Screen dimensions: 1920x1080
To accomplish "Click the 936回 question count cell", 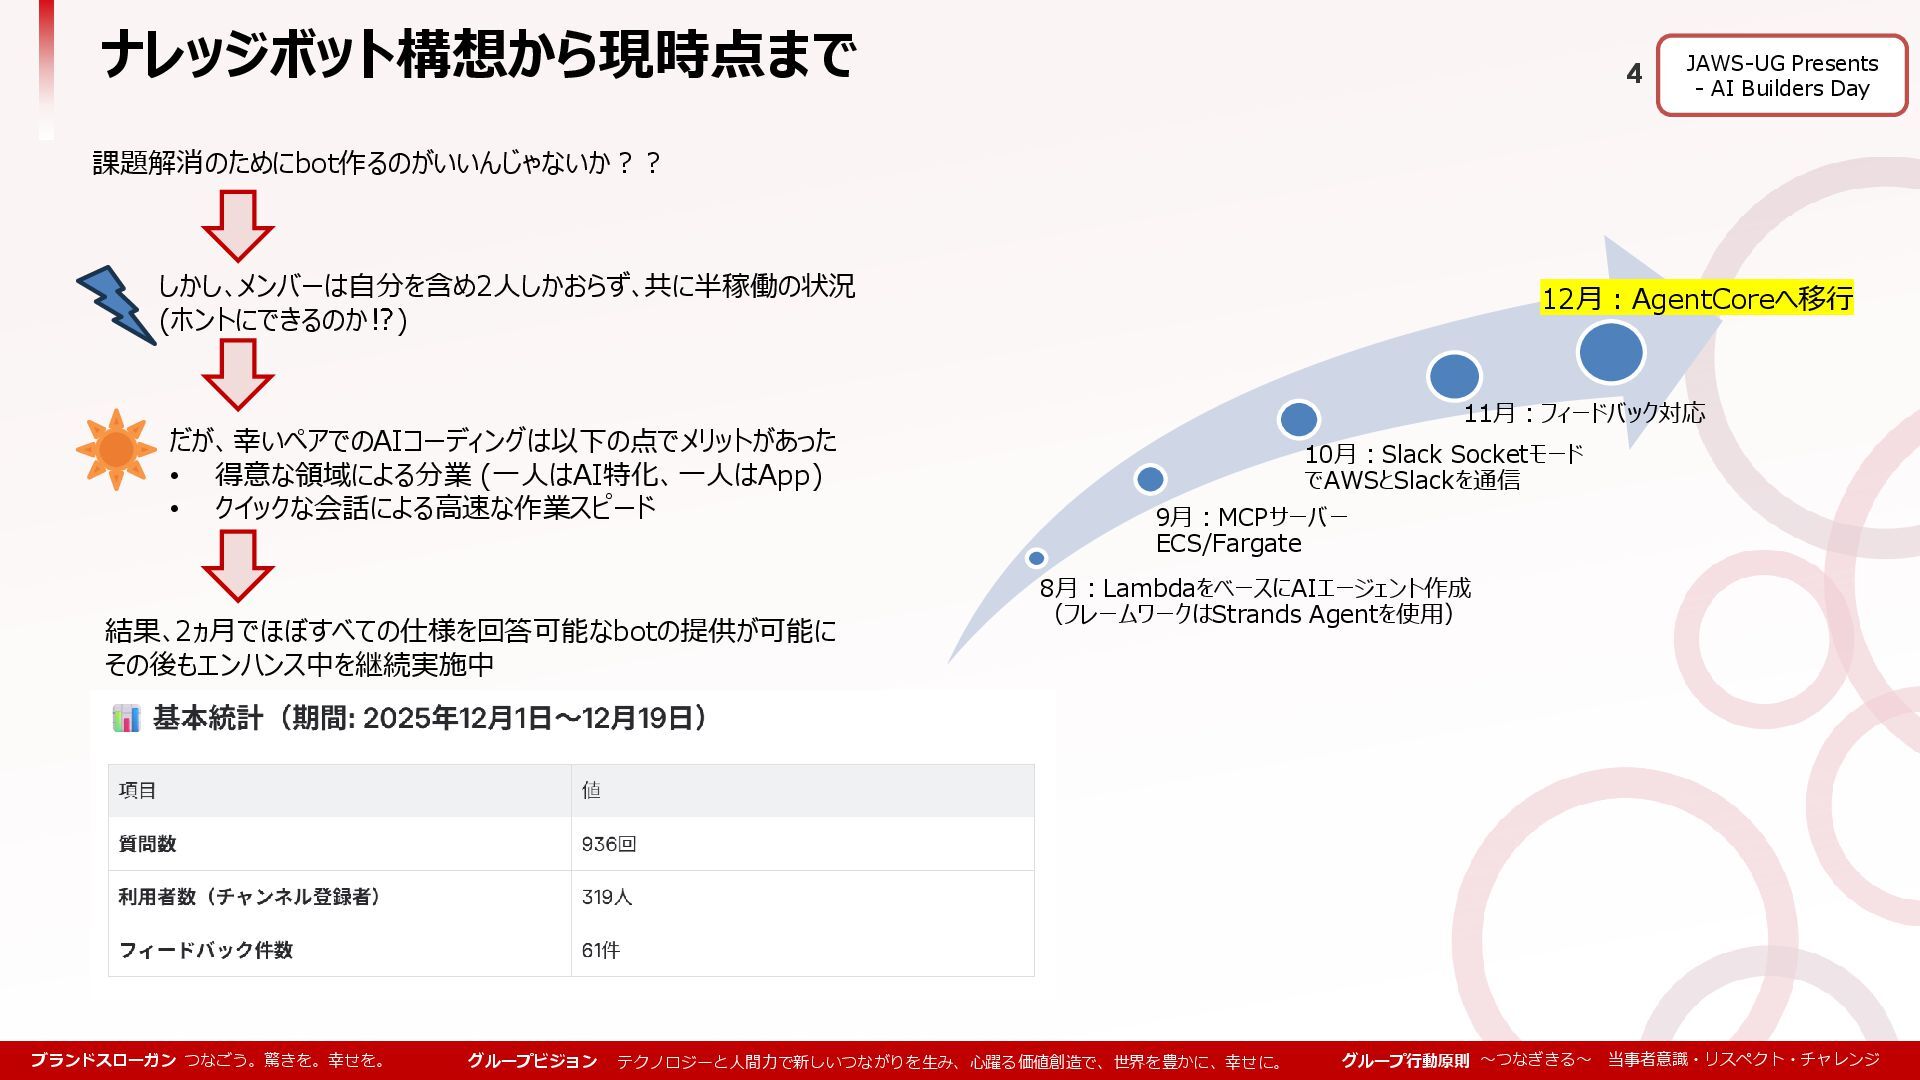I will [x=609, y=844].
